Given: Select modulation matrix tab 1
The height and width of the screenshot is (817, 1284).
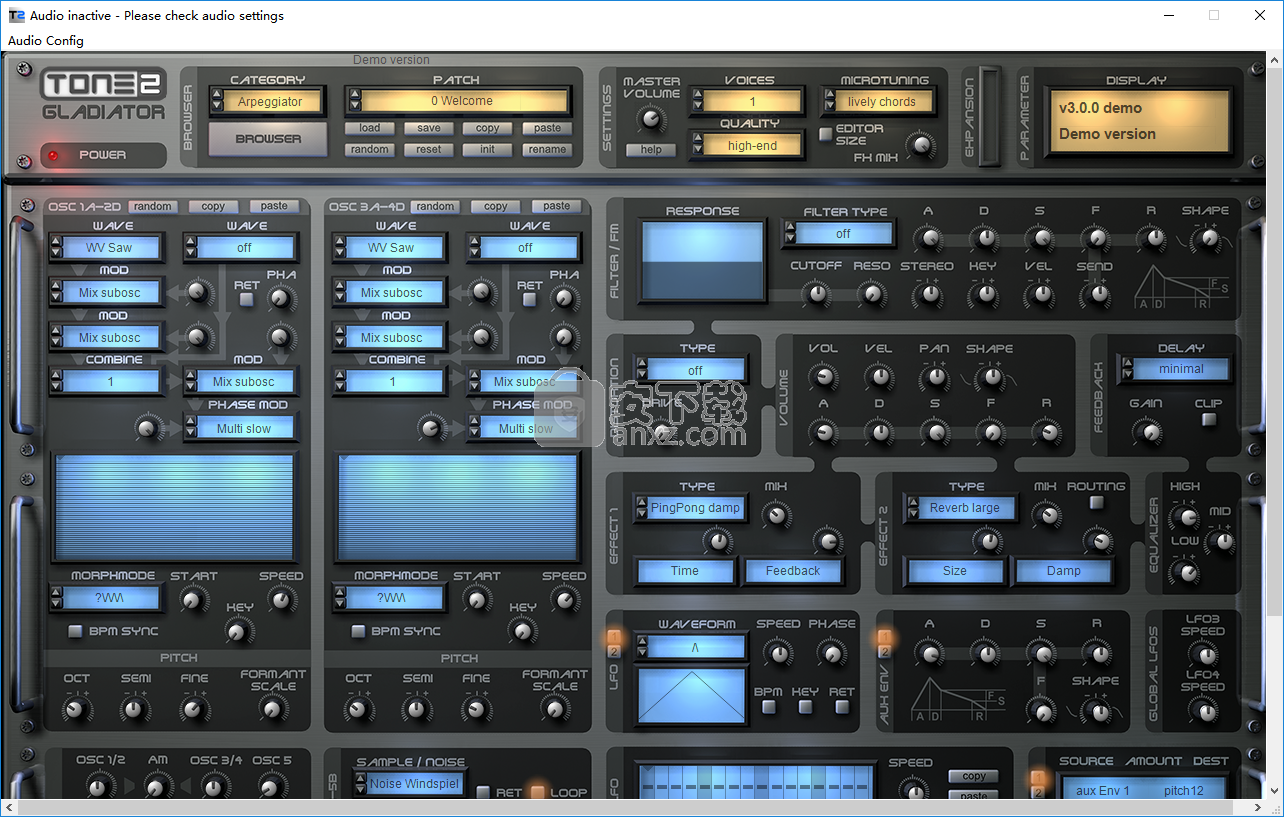Looking at the screenshot, I should pyautogui.click(x=1038, y=777).
